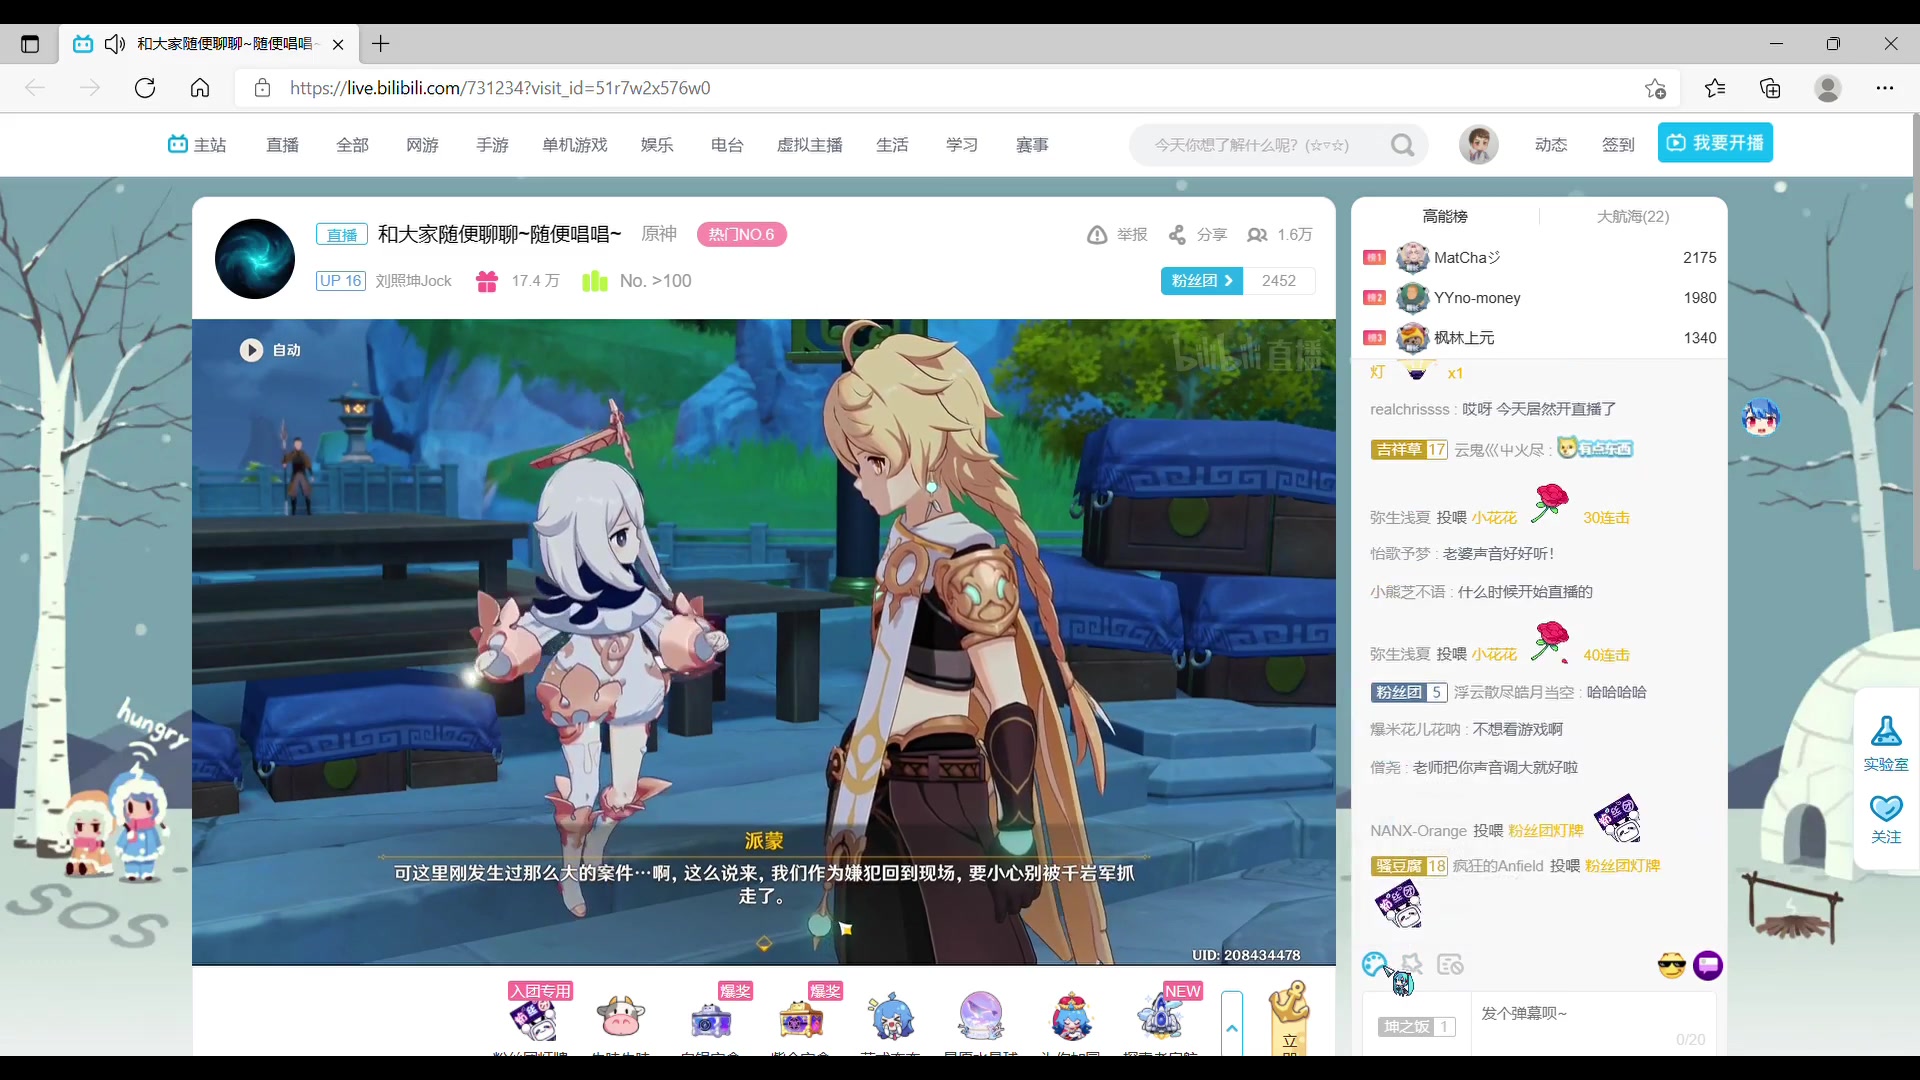
Task: Click the golden anchor 立 banner
Action: (x=1290, y=1018)
